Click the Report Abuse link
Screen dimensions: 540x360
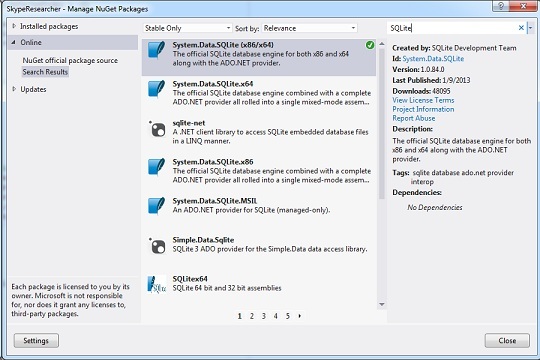click(414, 118)
